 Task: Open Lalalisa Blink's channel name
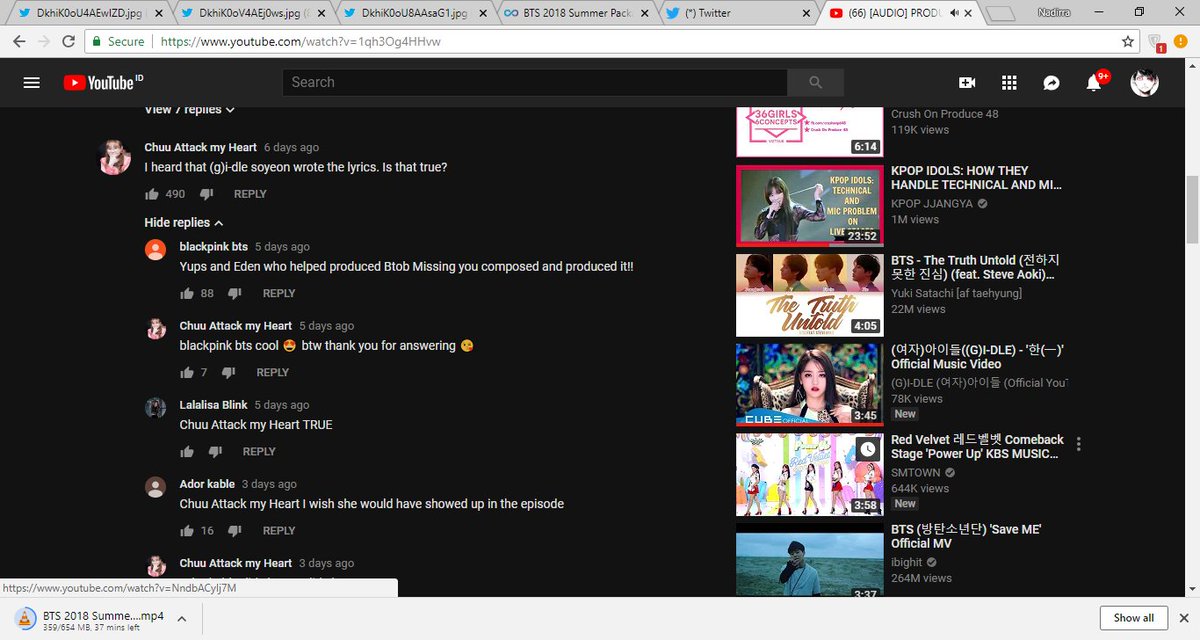213,405
